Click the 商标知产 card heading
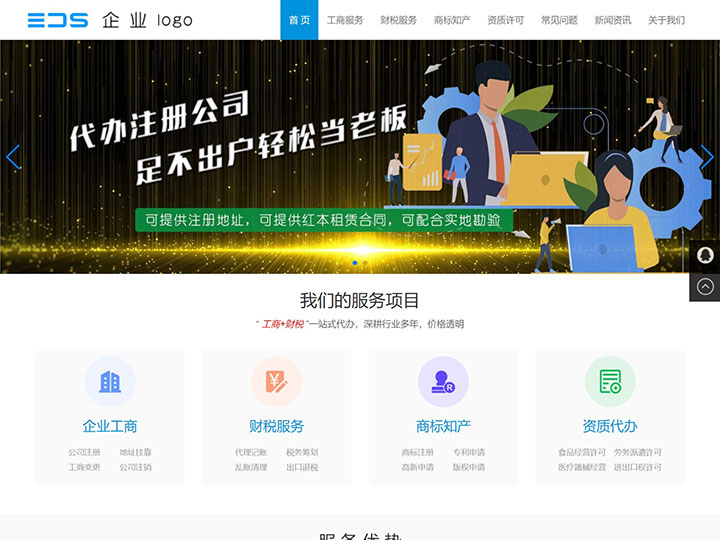This screenshot has width=720, height=540. coord(443,426)
